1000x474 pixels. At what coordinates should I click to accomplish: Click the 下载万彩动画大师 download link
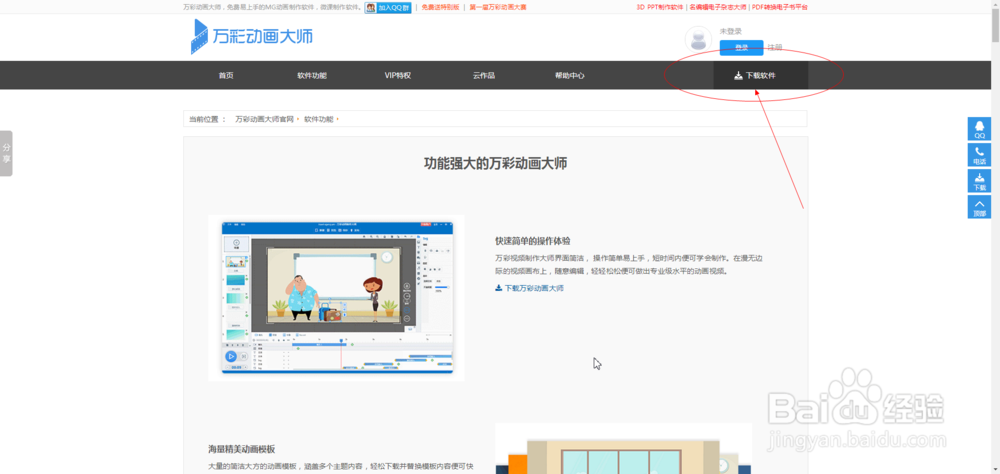[529, 288]
